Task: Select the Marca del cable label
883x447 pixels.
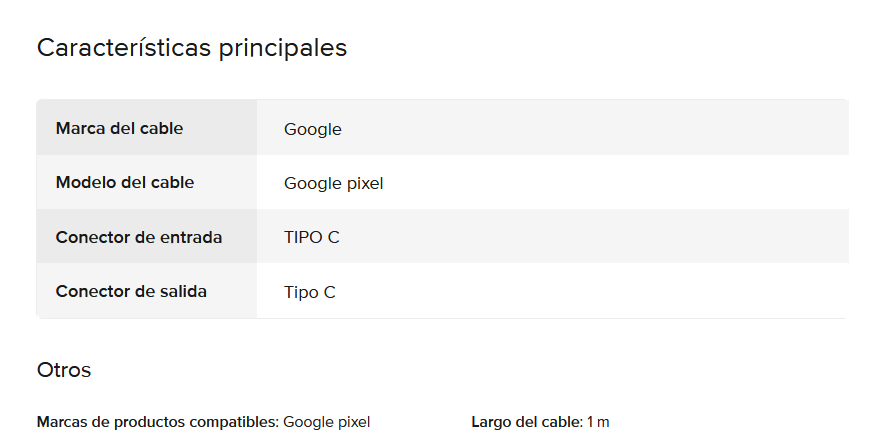Action: (x=119, y=128)
